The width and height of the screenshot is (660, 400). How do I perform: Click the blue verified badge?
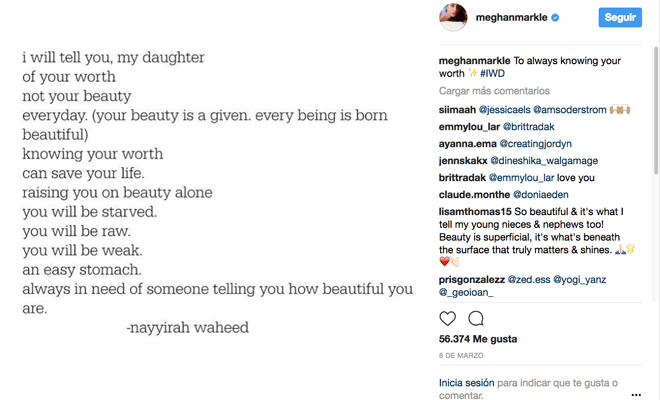[582, 18]
